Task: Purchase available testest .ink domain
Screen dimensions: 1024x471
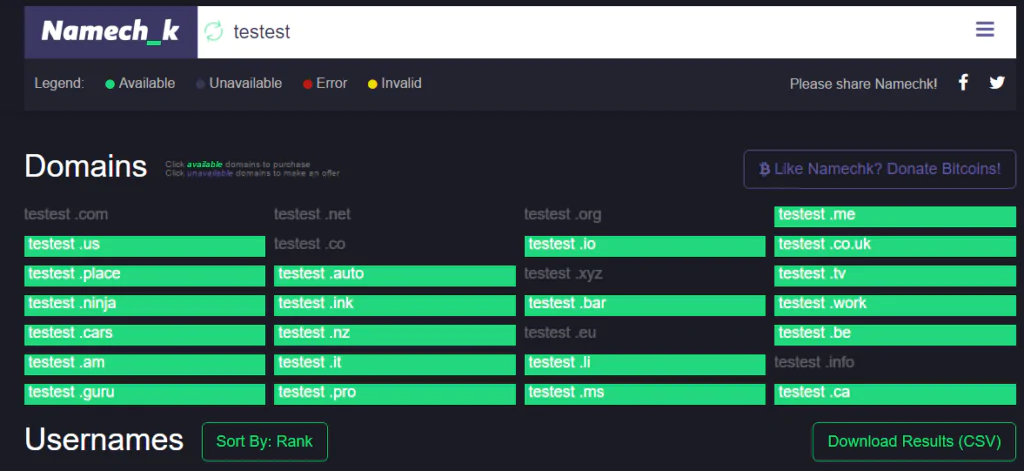Action: tap(394, 305)
